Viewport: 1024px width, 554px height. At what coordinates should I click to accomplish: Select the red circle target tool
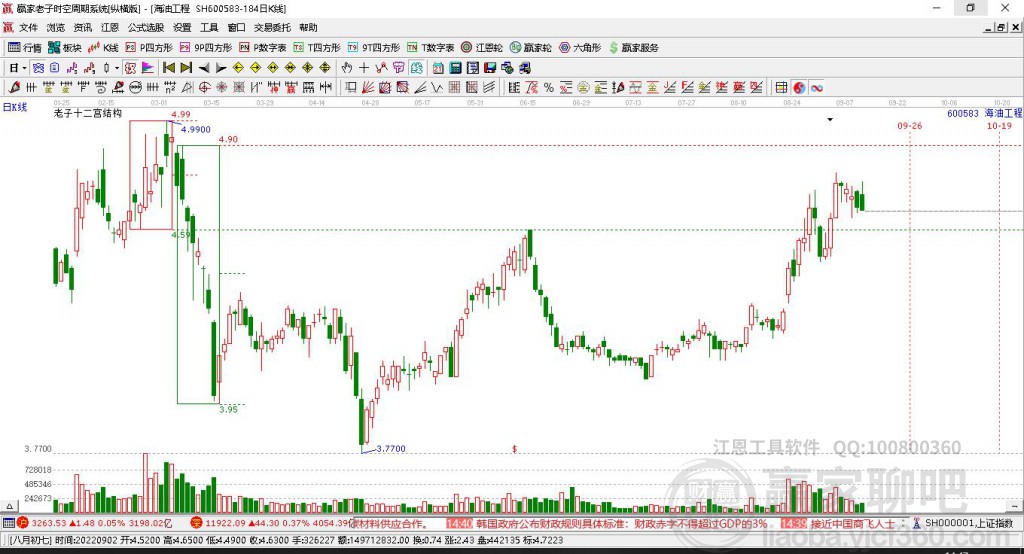[204, 88]
